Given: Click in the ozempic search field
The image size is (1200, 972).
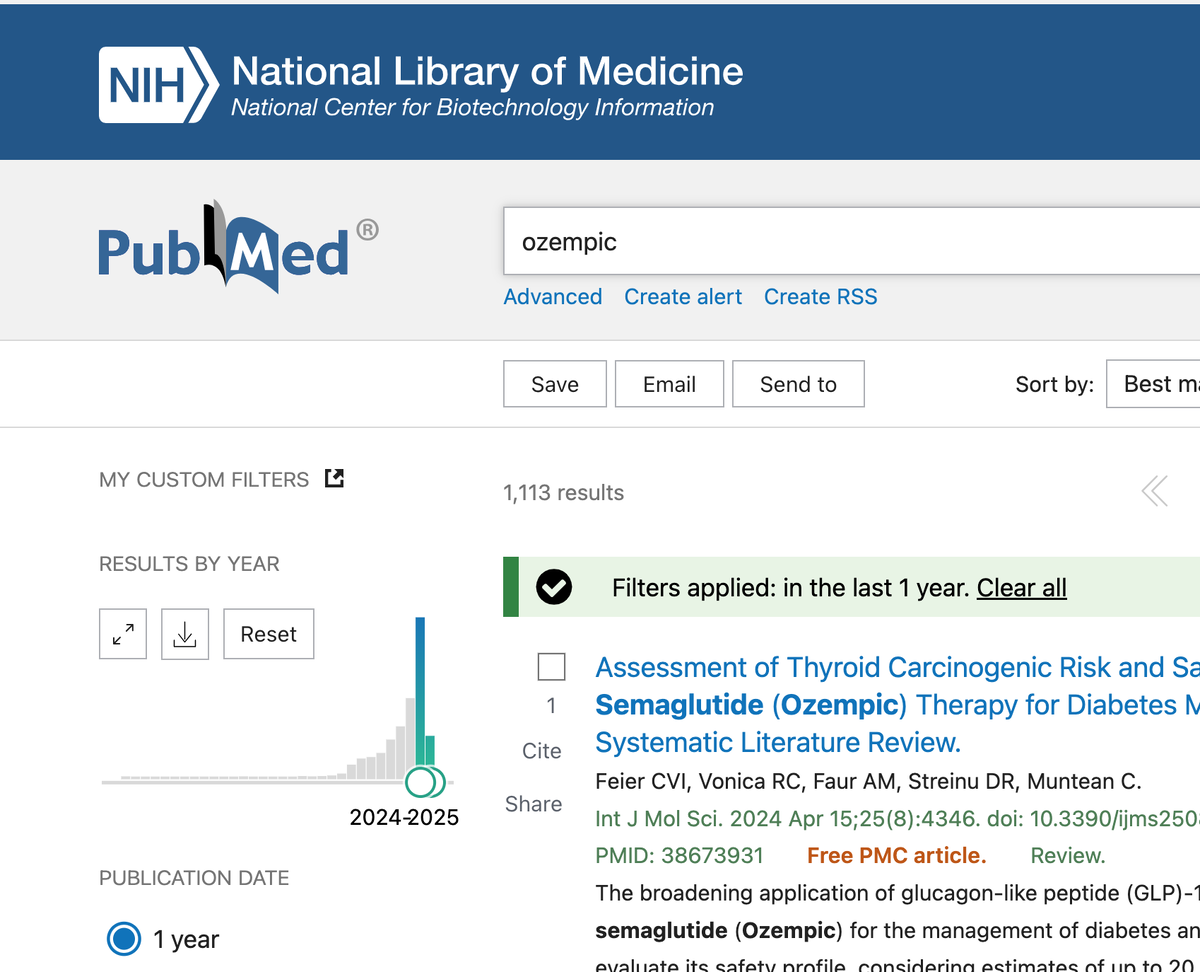Looking at the screenshot, I should click(851, 241).
